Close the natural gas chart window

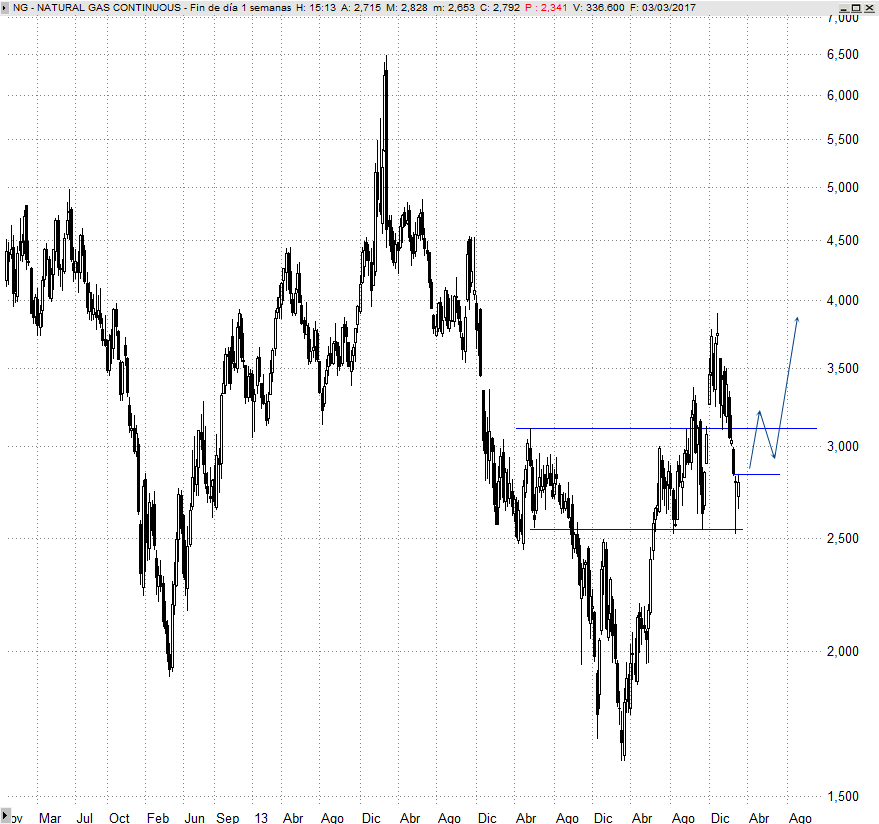pos(868,8)
